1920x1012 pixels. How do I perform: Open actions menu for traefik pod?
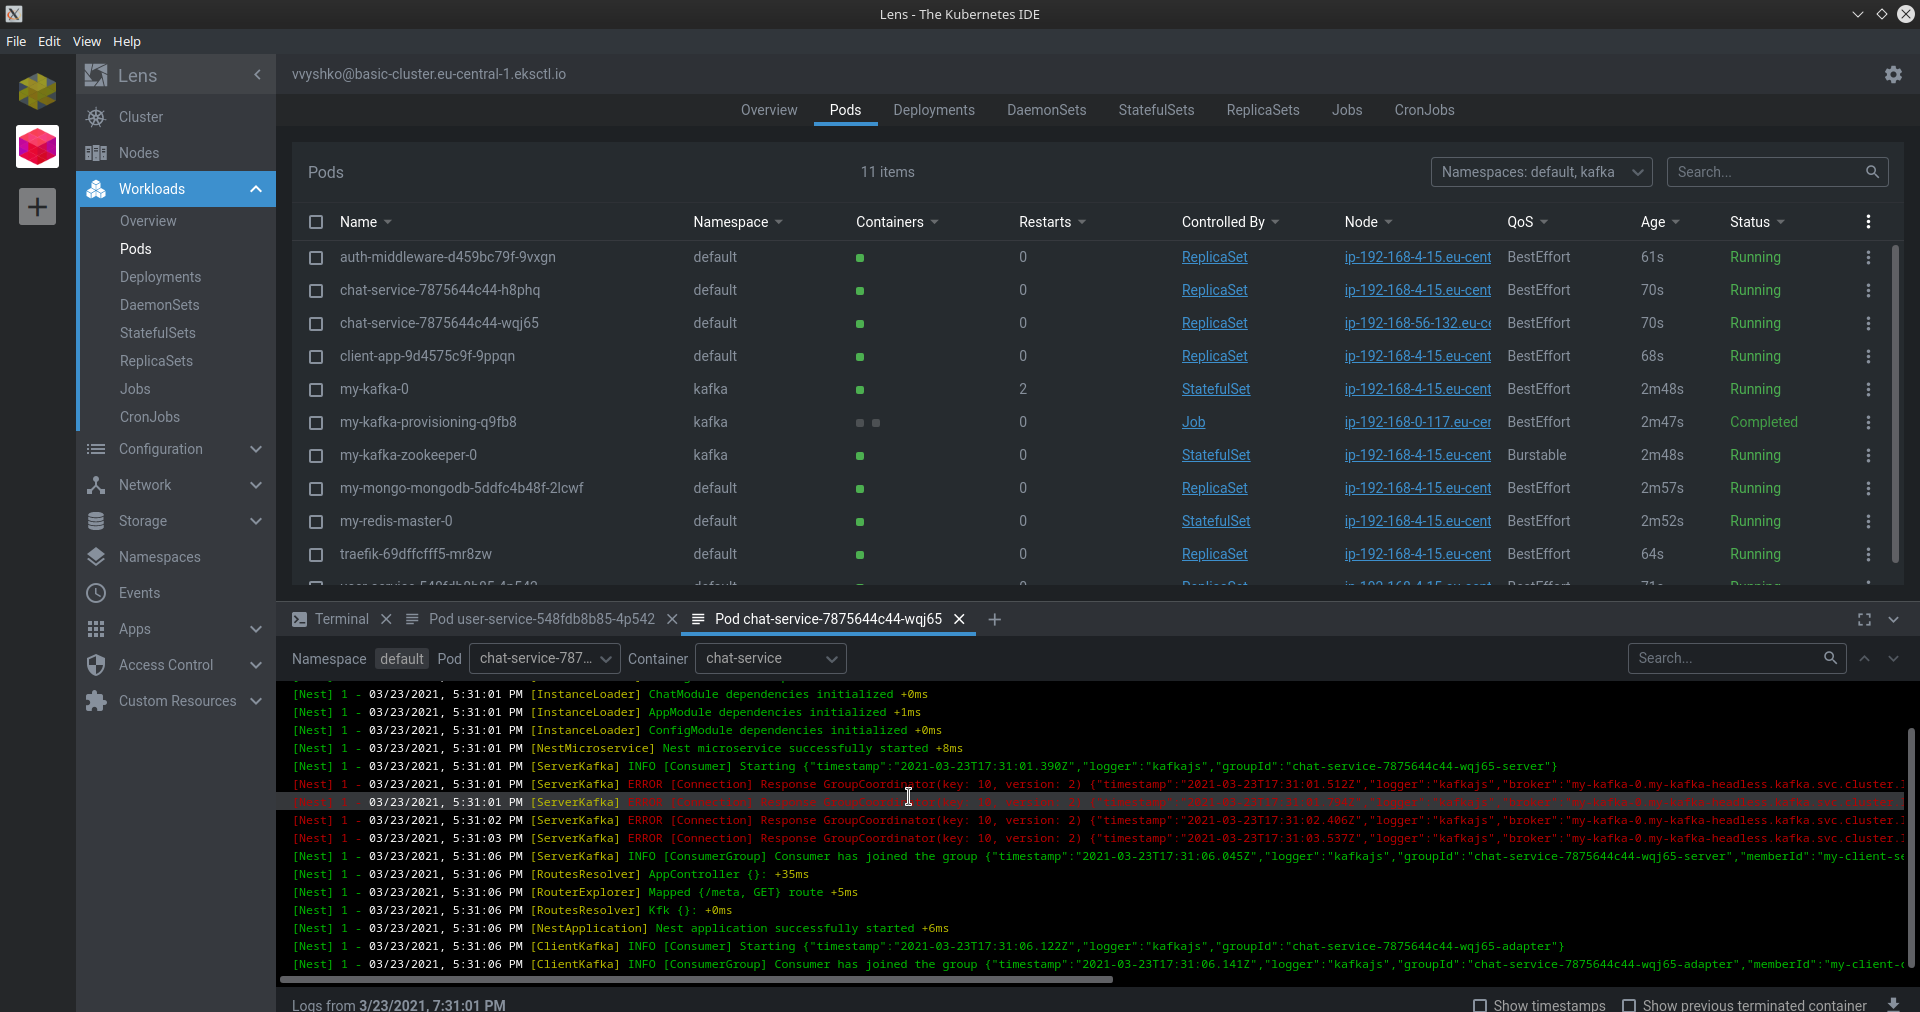tap(1868, 554)
